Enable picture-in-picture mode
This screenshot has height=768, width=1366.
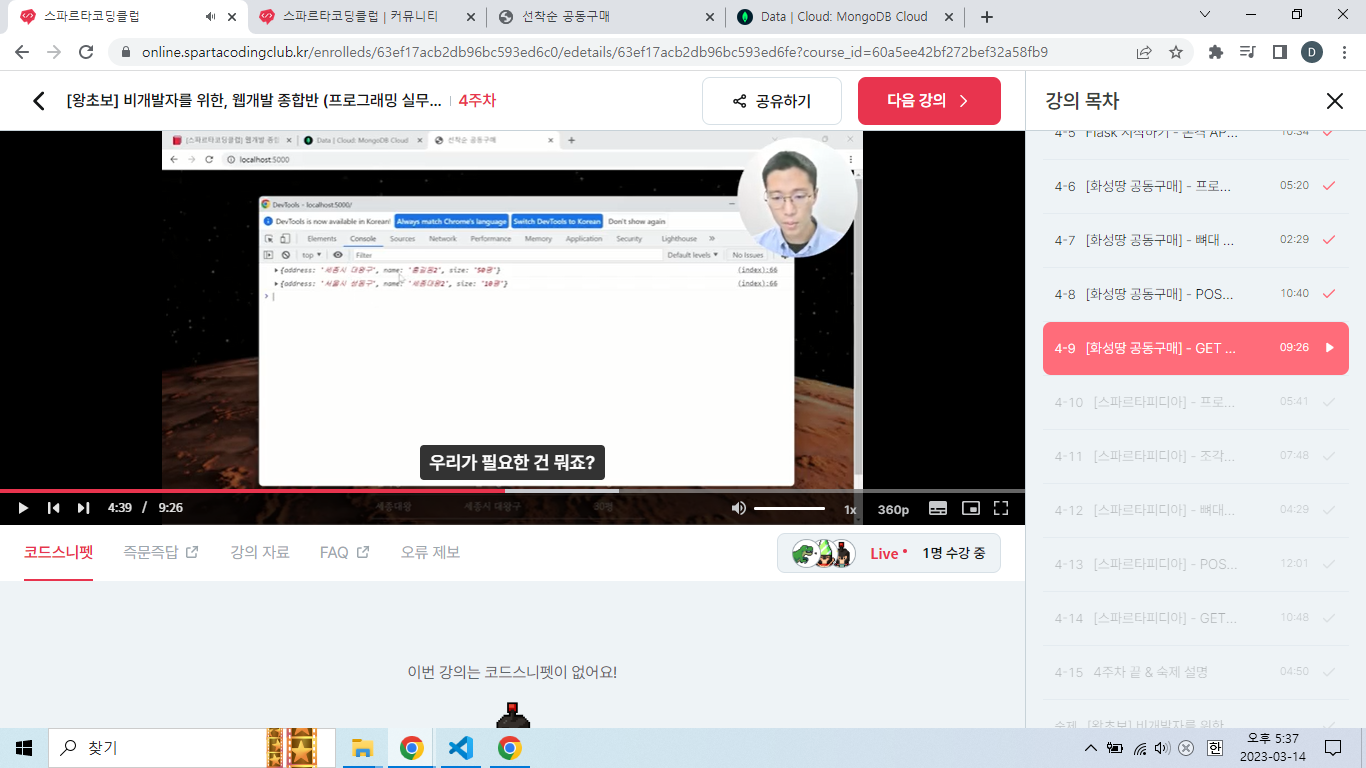[x=970, y=508]
